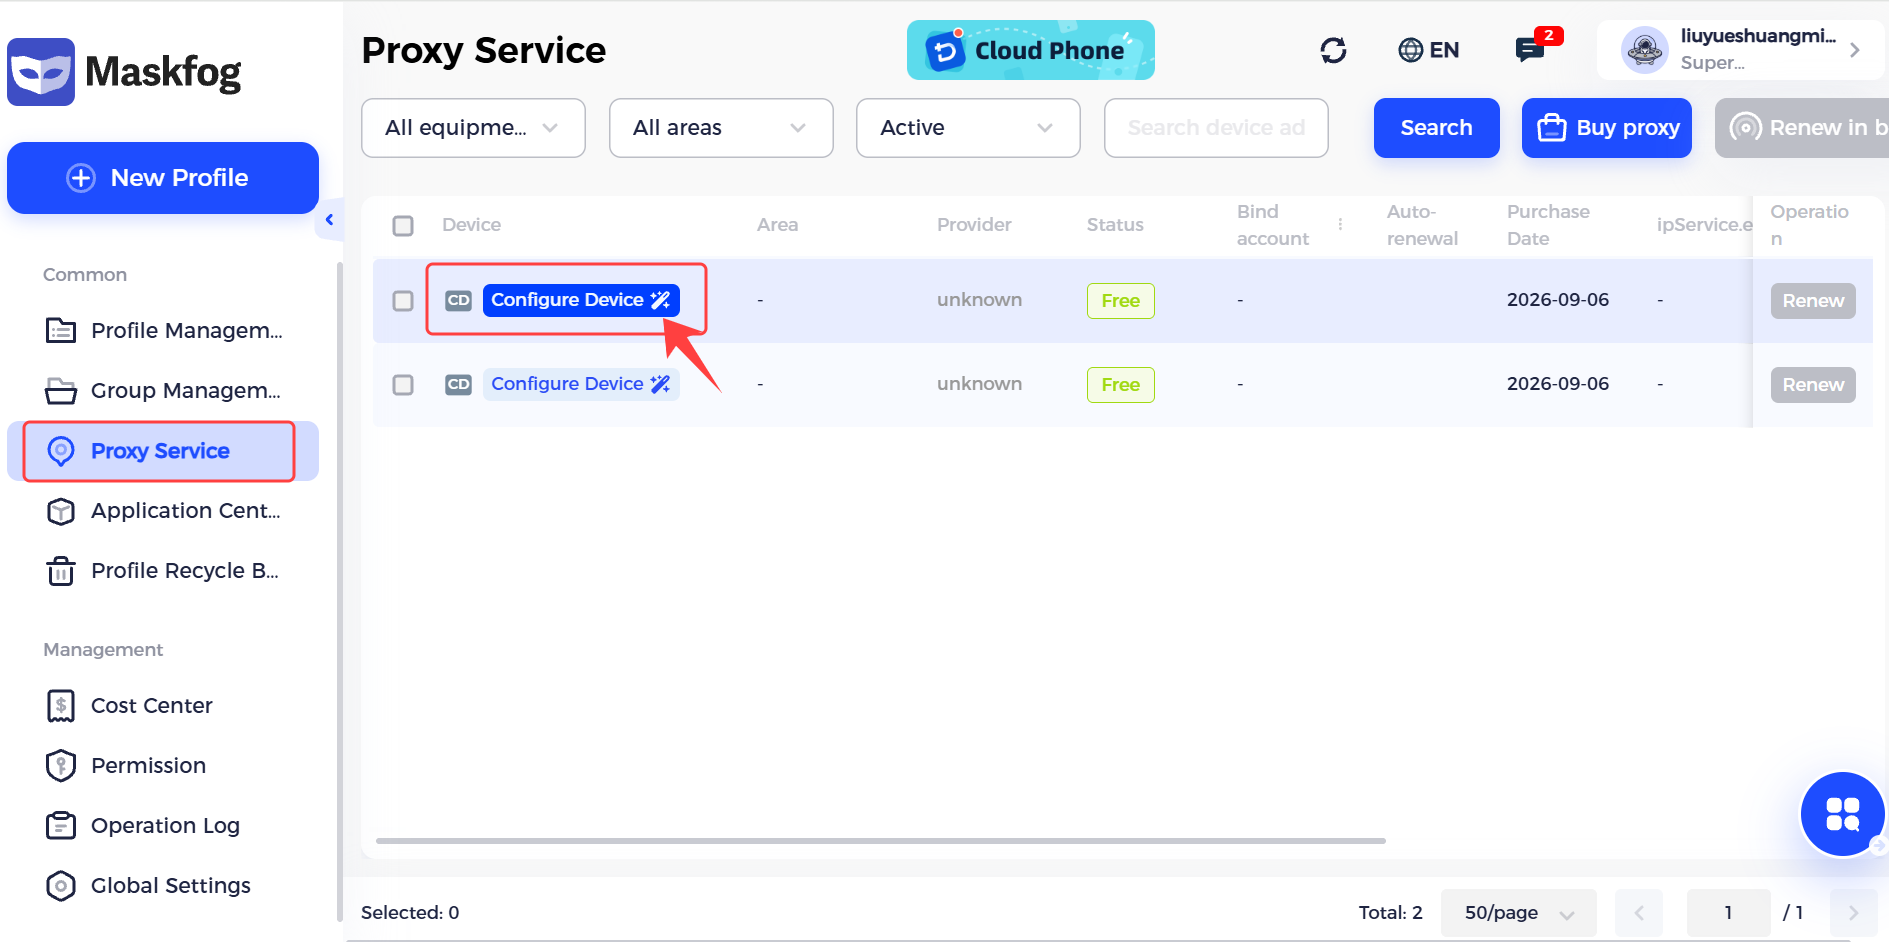
Task: Expand the liuyueshuangmi account menu arrow
Action: (1855, 50)
